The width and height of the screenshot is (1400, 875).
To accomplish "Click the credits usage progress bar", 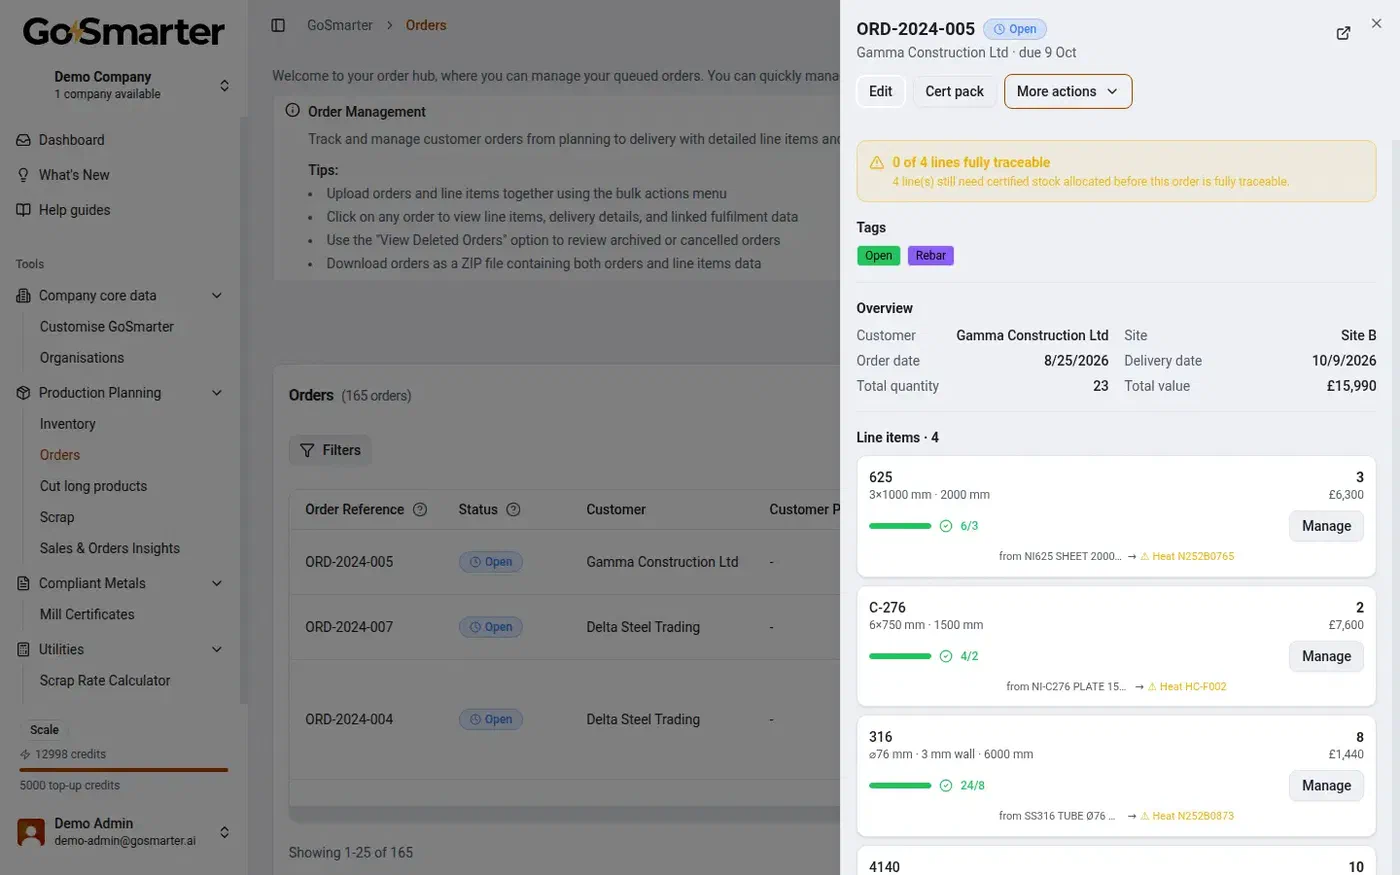I will pos(124,770).
